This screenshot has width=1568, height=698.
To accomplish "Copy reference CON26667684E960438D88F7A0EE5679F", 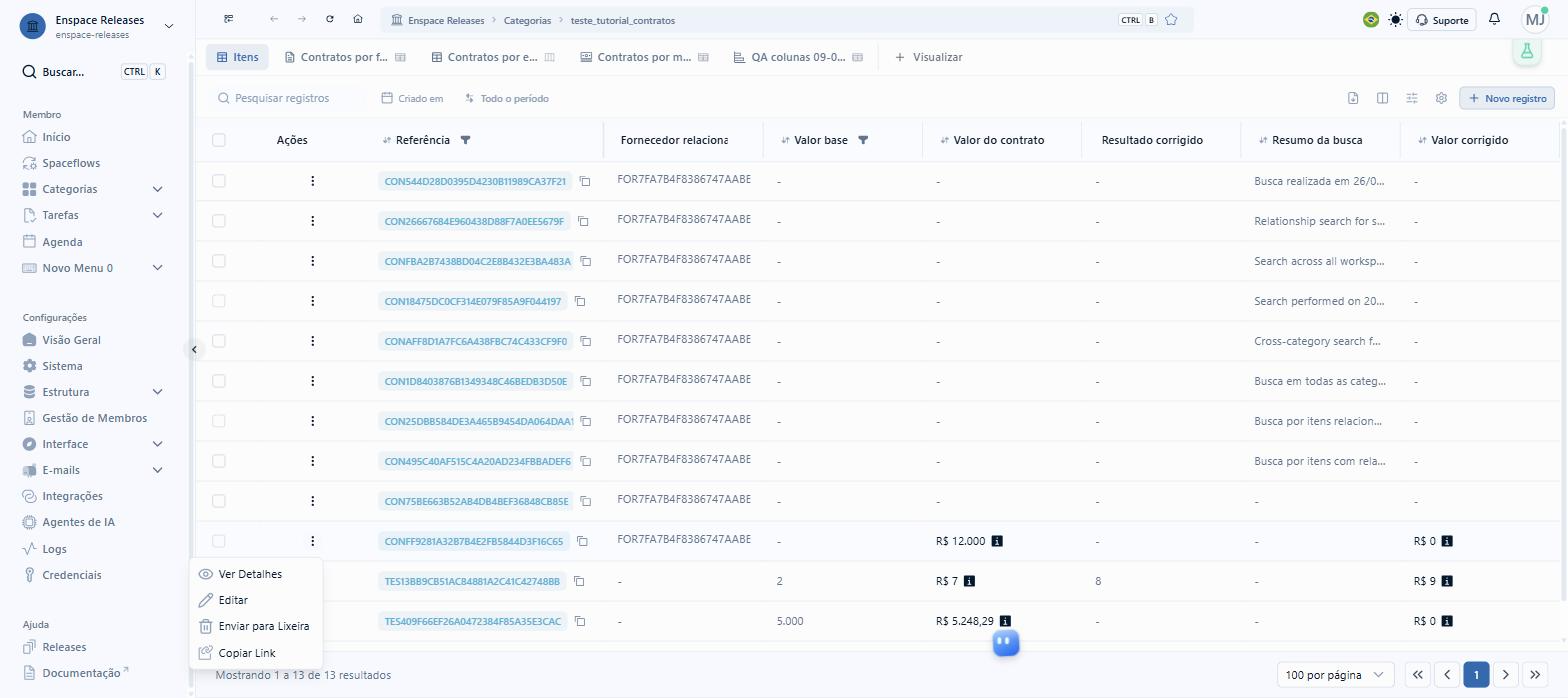I will (583, 221).
